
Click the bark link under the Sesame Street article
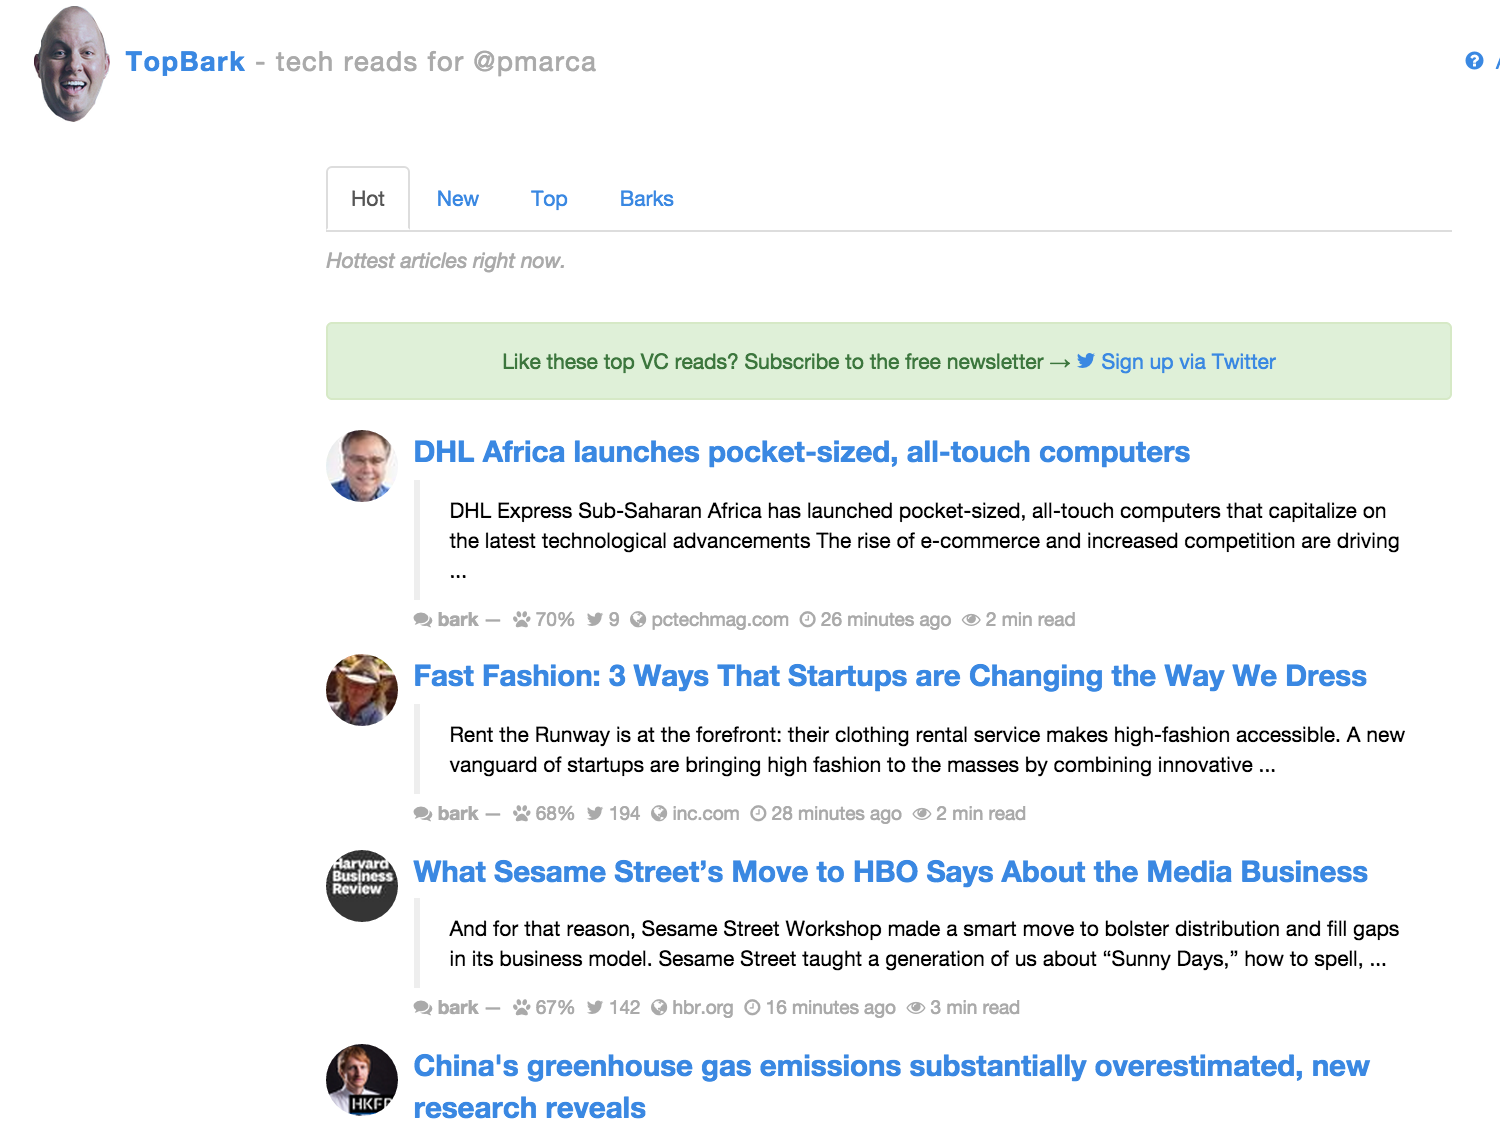pyautogui.click(x=458, y=1008)
